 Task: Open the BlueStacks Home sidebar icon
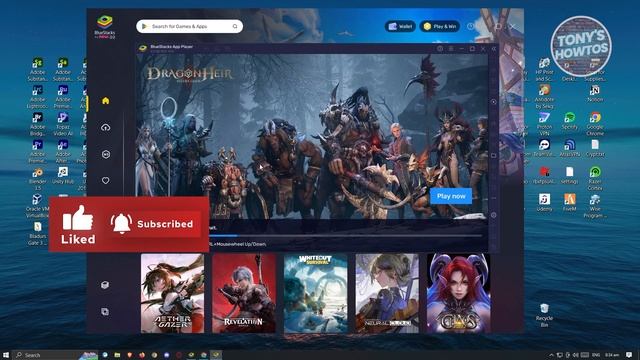[x=106, y=100]
